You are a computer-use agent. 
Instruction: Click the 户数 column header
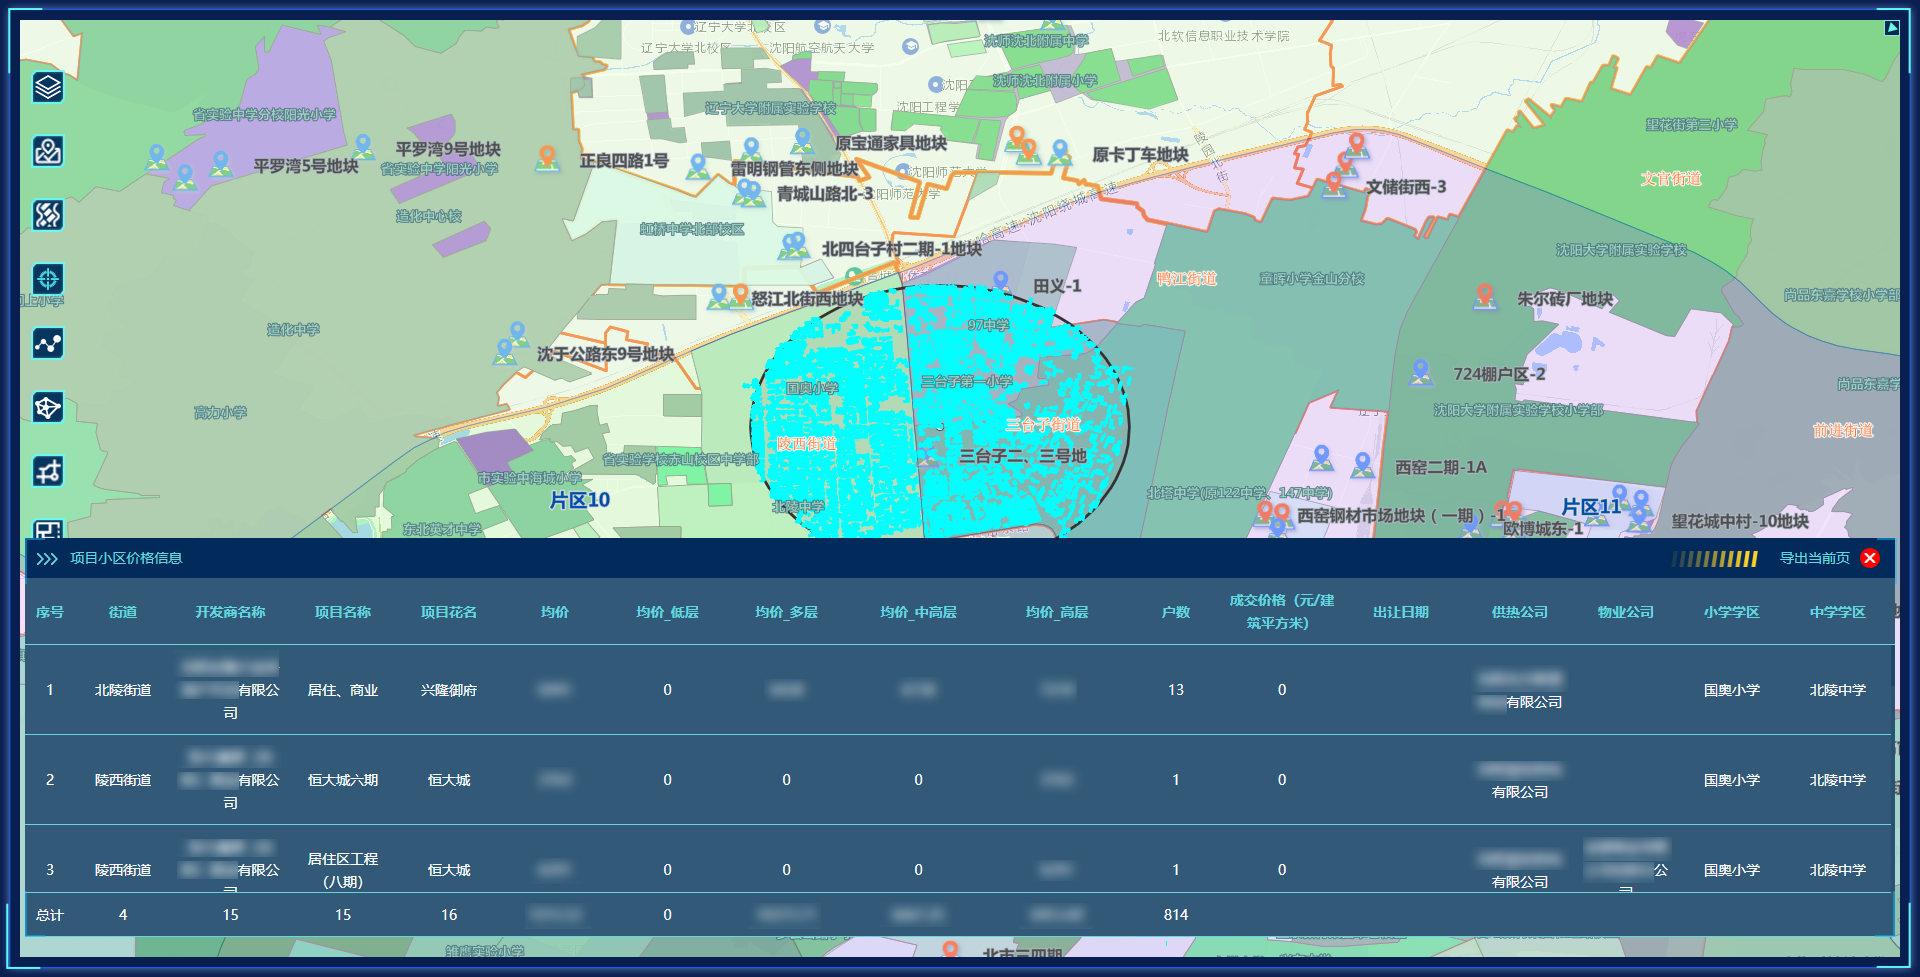(1175, 612)
